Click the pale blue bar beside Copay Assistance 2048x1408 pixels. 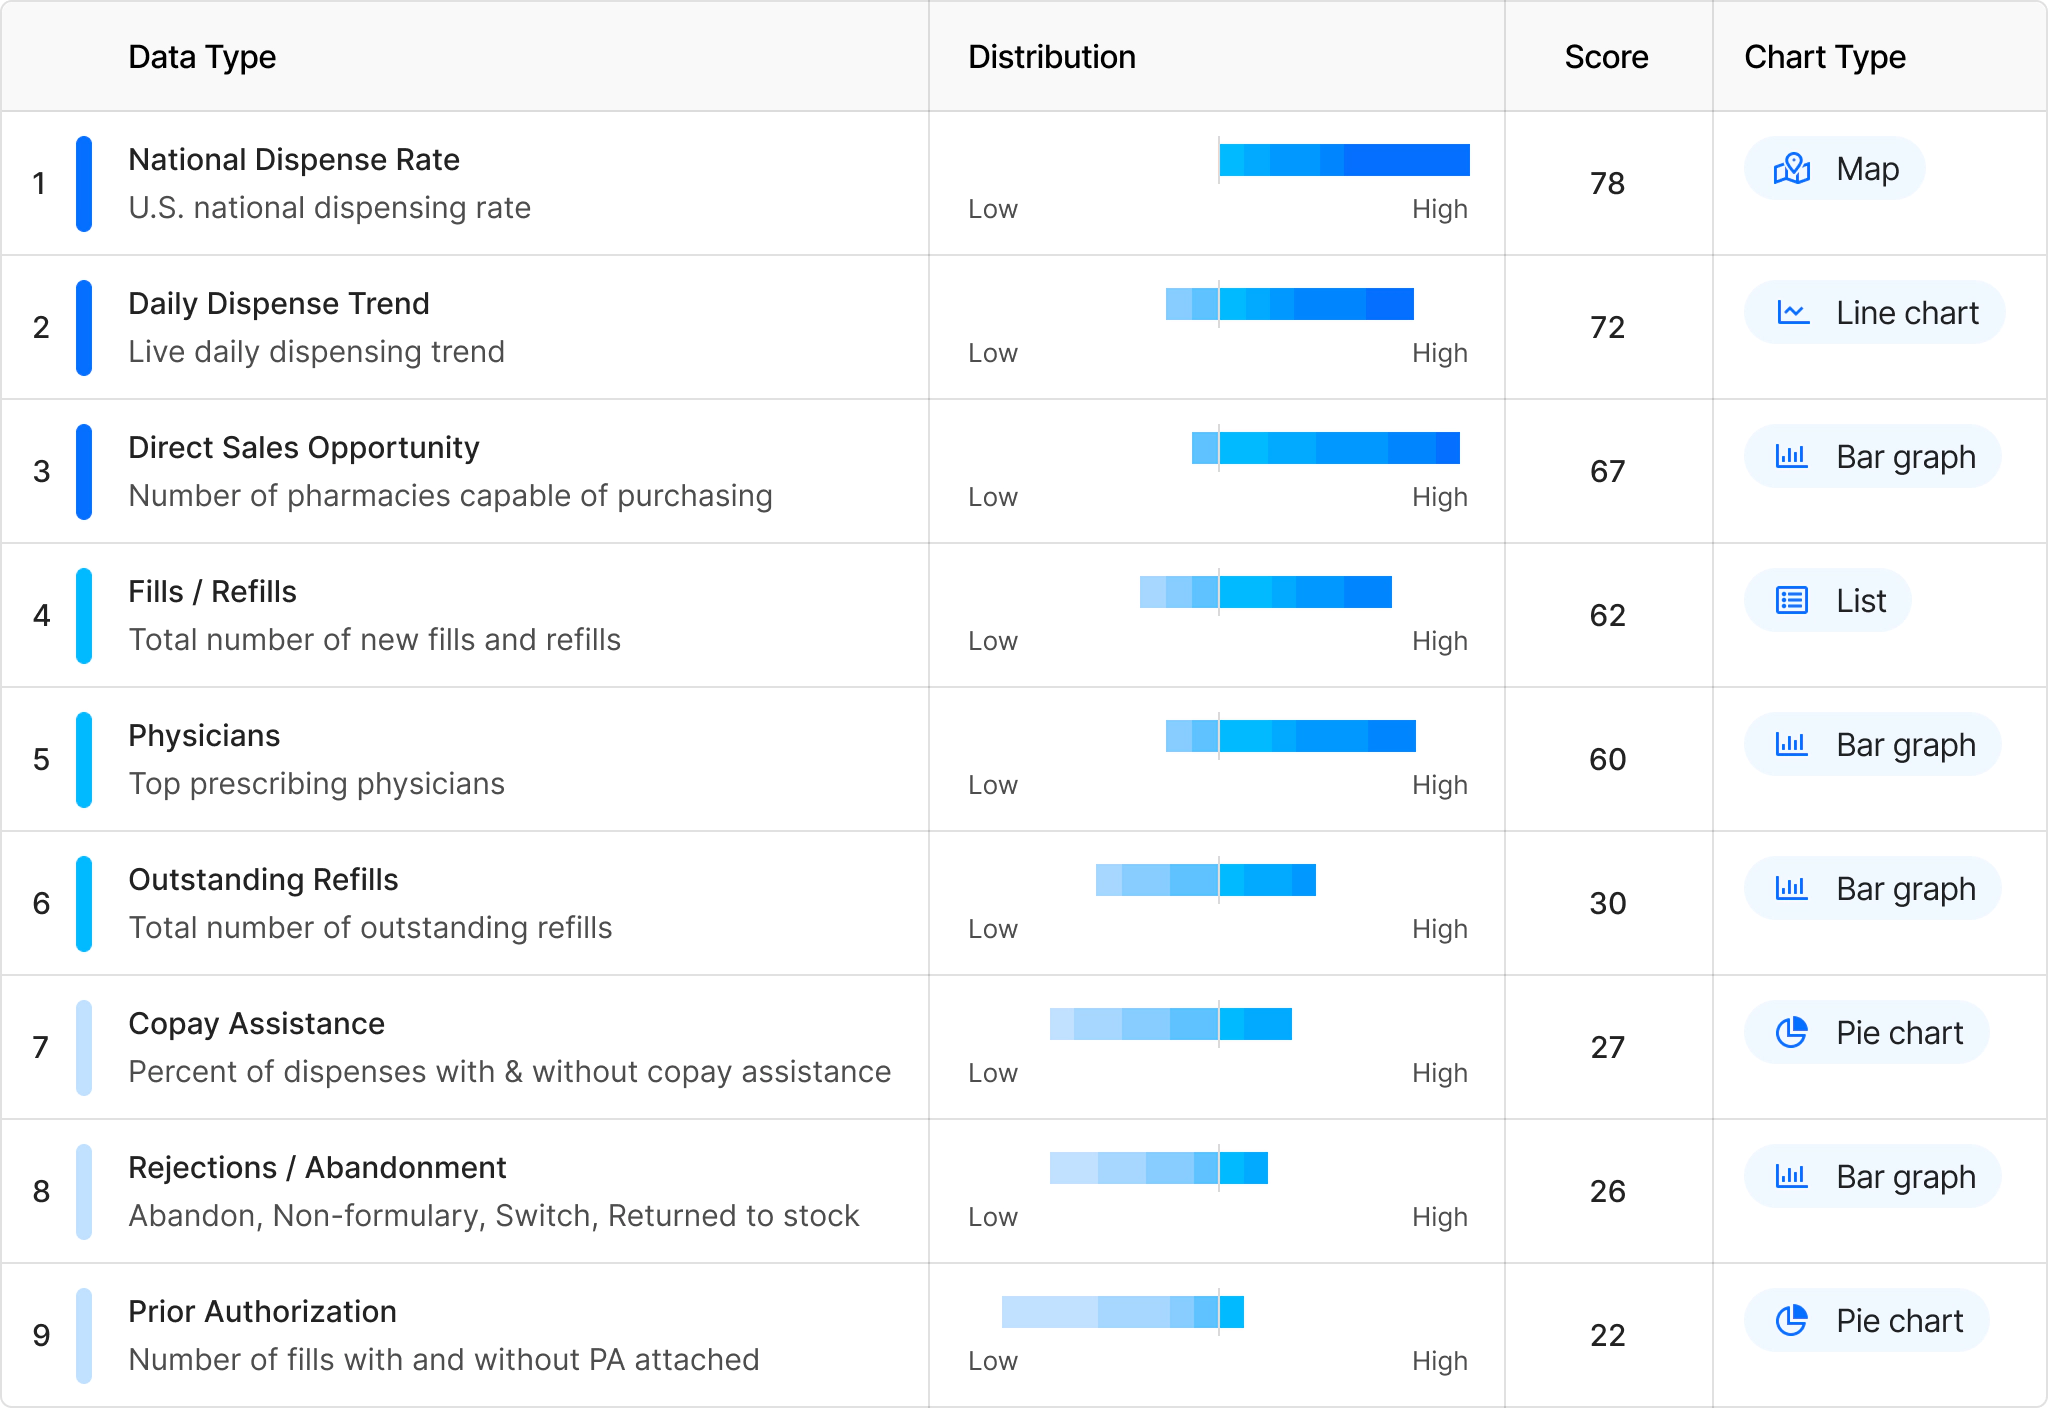click(x=84, y=1048)
